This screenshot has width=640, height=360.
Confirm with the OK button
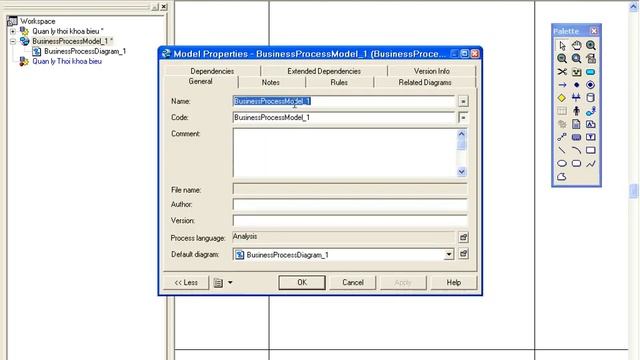click(302, 282)
